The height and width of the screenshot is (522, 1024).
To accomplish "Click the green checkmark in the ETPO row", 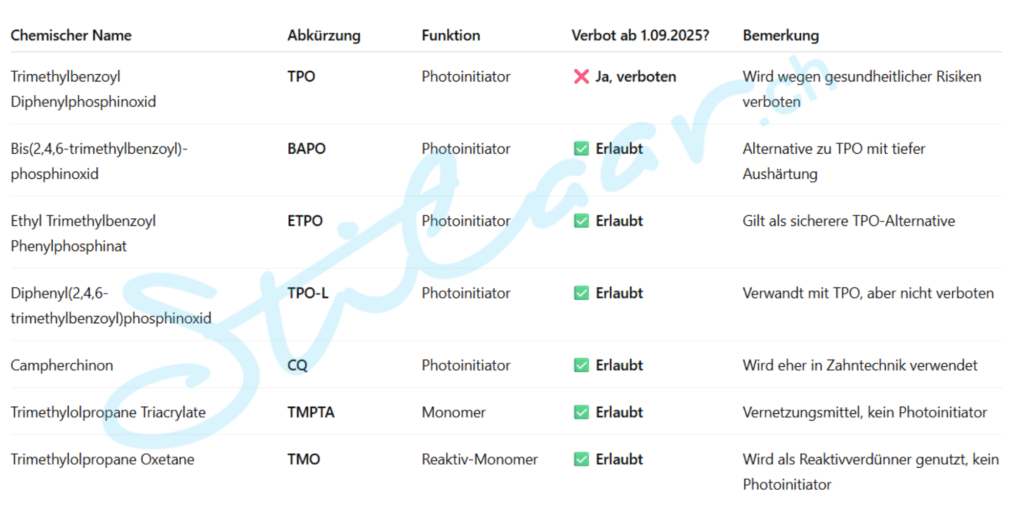I will (x=581, y=221).
